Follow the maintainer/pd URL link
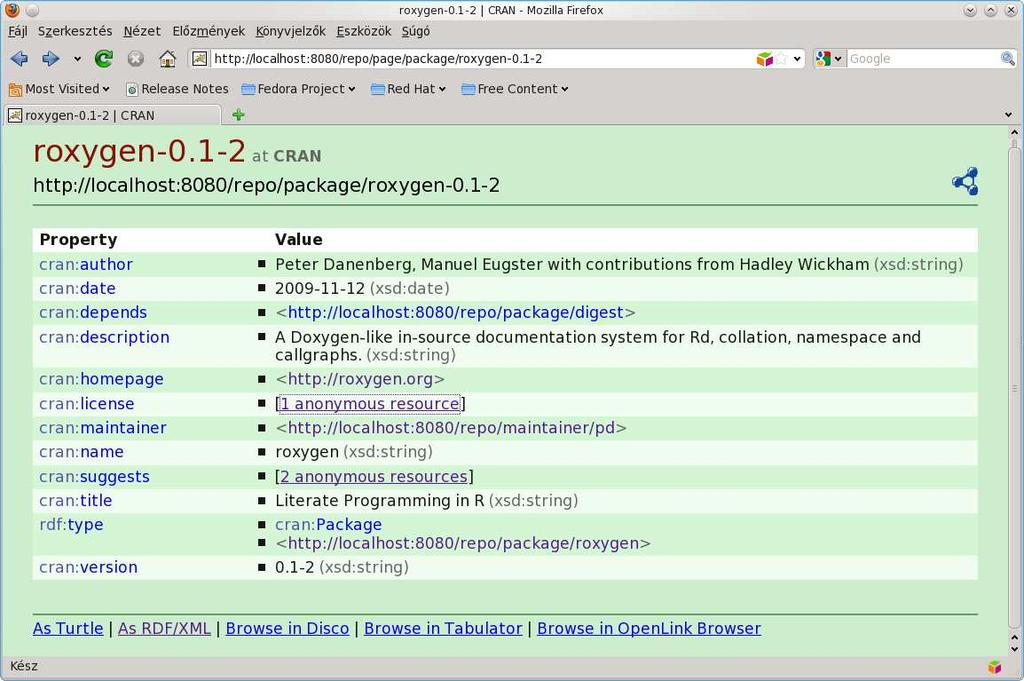The image size is (1024, 681). pyautogui.click(x=451, y=428)
